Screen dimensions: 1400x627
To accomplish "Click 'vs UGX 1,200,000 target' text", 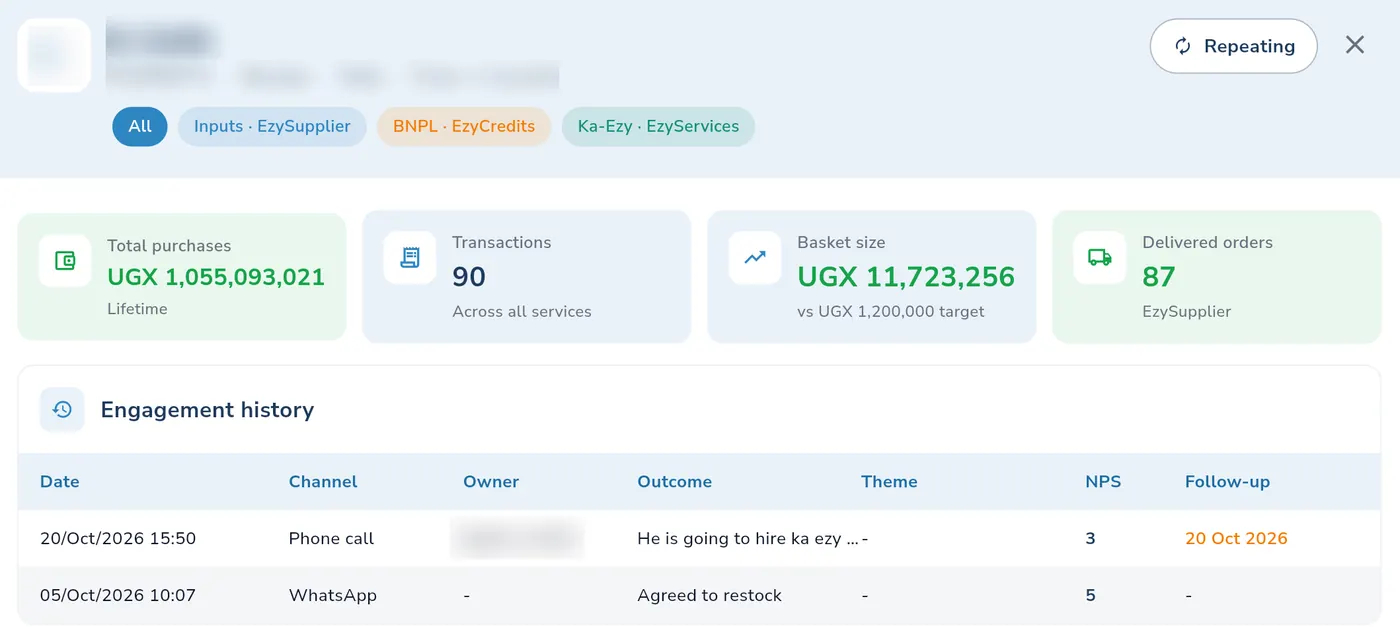I will pos(891,311).
